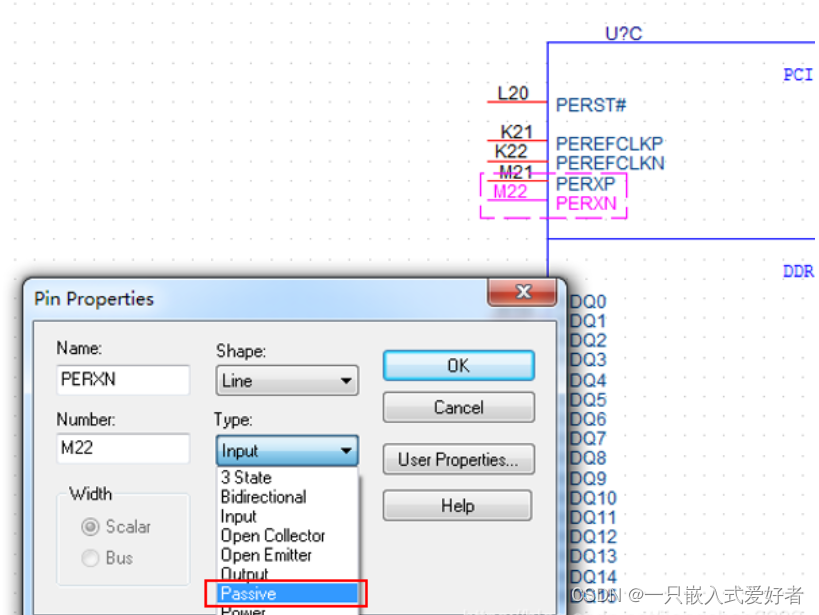
Task: Select the Scalar width radio button
Action: tap(91, 526)
